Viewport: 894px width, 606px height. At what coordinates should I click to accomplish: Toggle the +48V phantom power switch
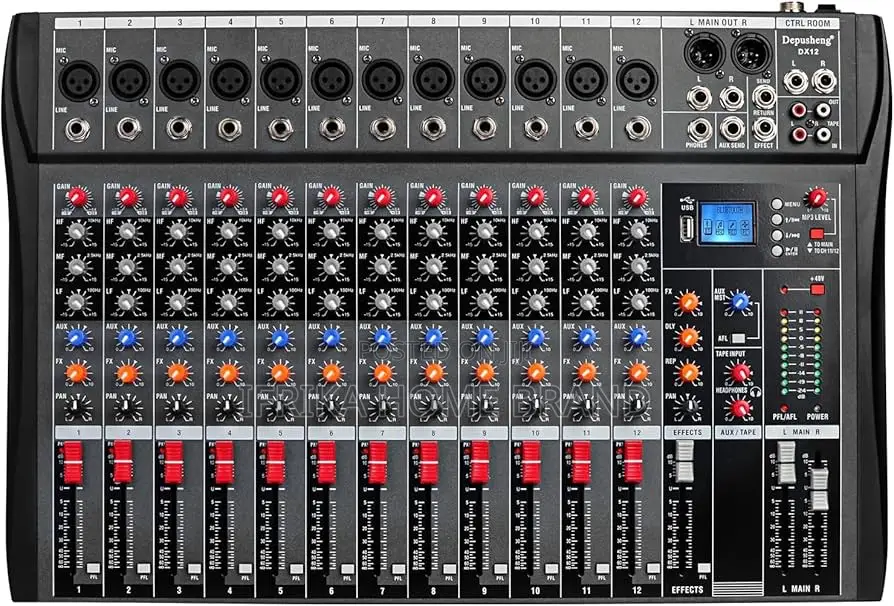817,290
